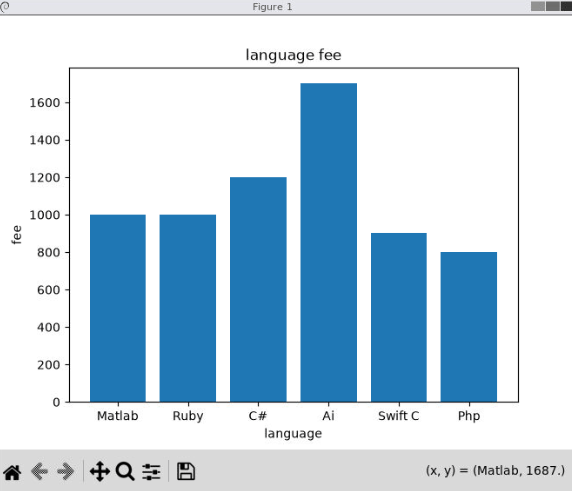Activate the Pan axes tool

[100, 471]
